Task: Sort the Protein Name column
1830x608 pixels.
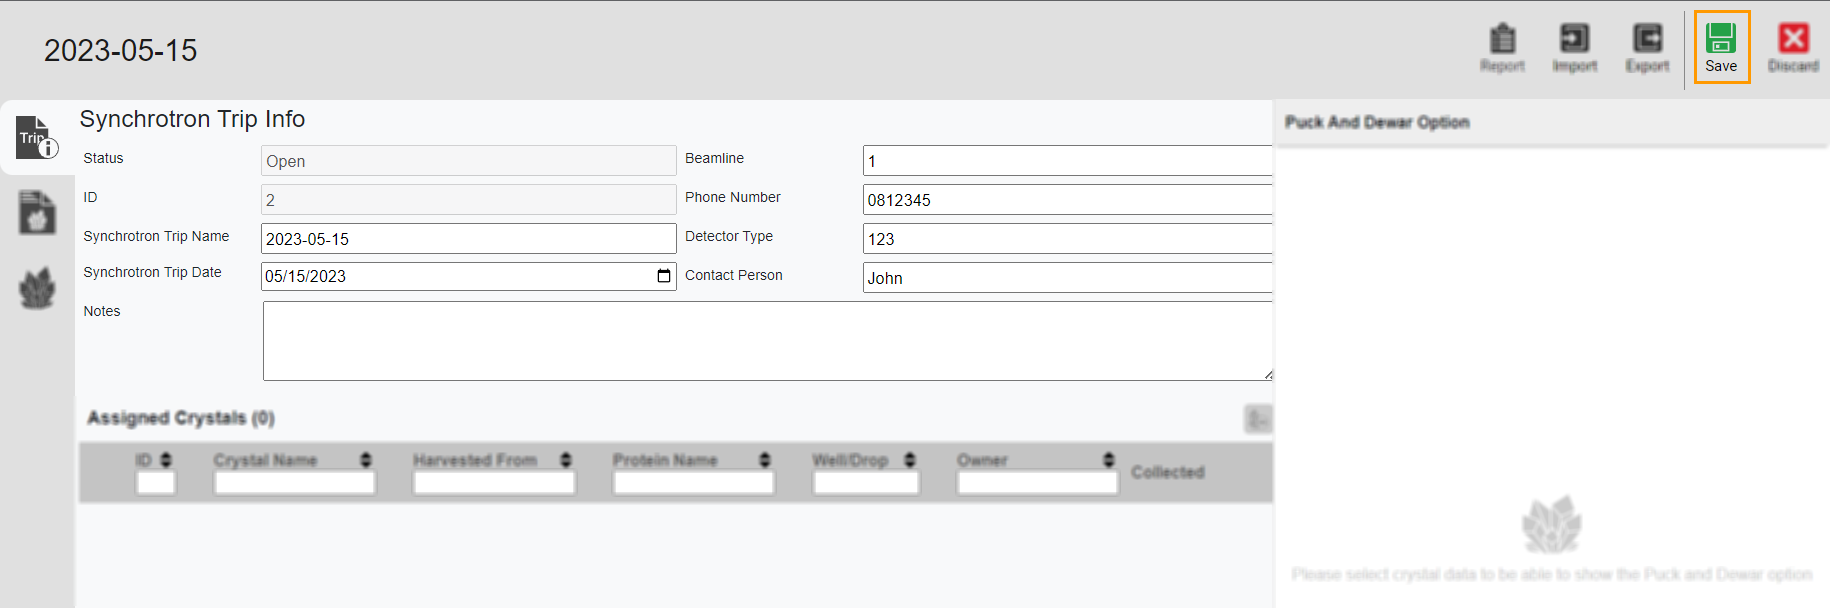Action: 765,460
